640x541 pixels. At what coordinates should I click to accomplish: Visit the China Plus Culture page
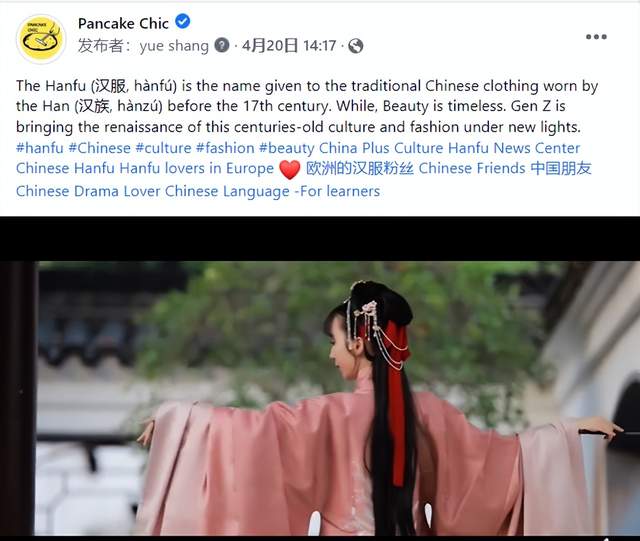click(x=381, y=148)
